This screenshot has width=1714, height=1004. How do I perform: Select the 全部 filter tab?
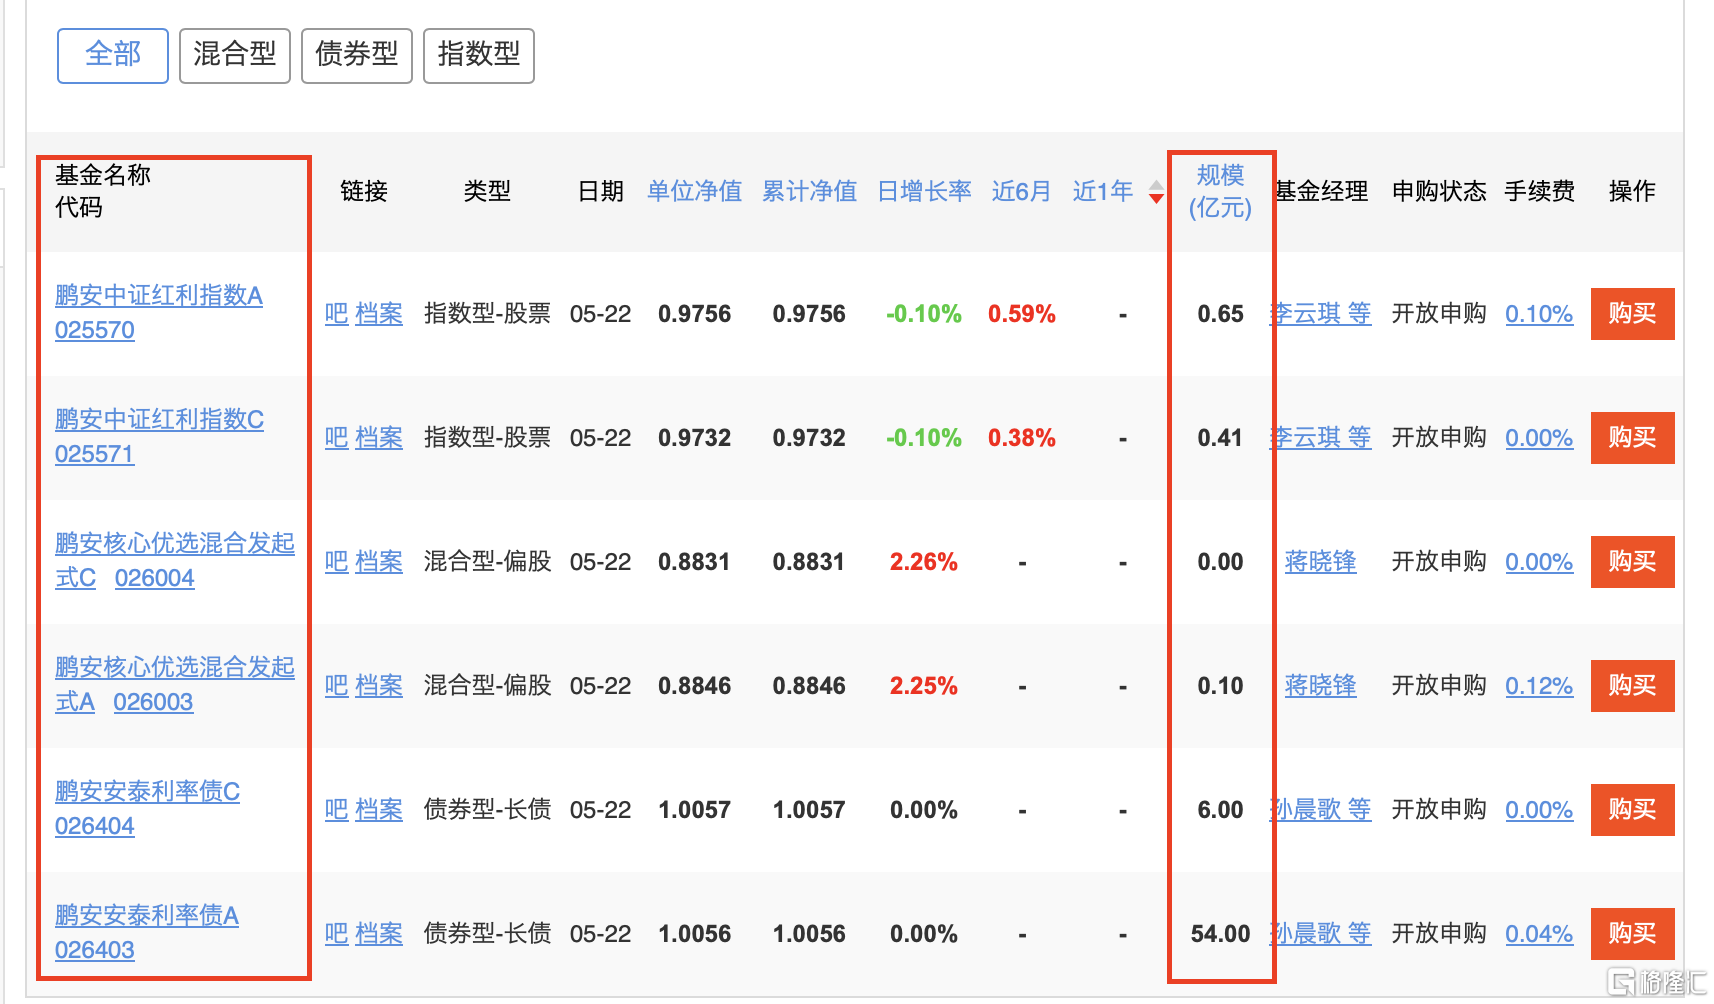[x=113, y=55]
